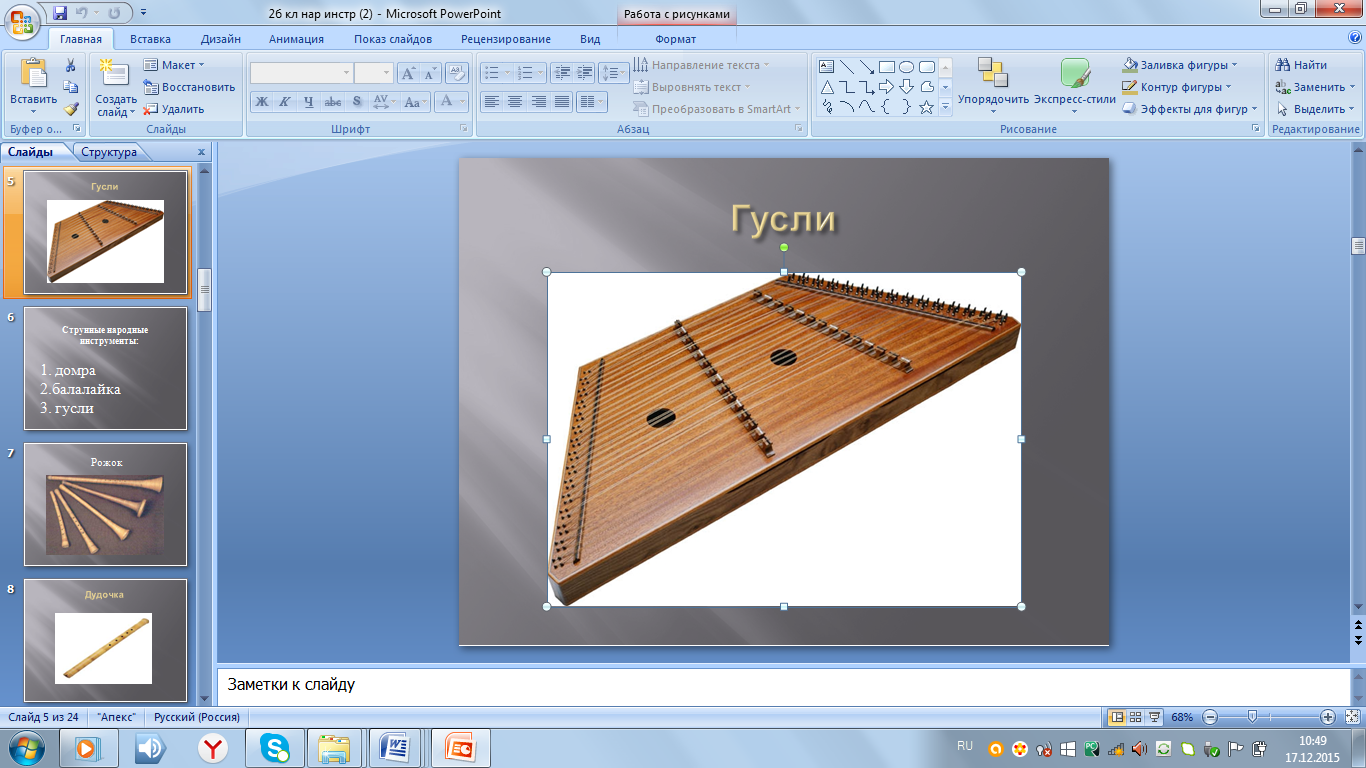Toggle underline Ч formatting
The width and height of the screenshot is (1366, 768).
point(309,102)
